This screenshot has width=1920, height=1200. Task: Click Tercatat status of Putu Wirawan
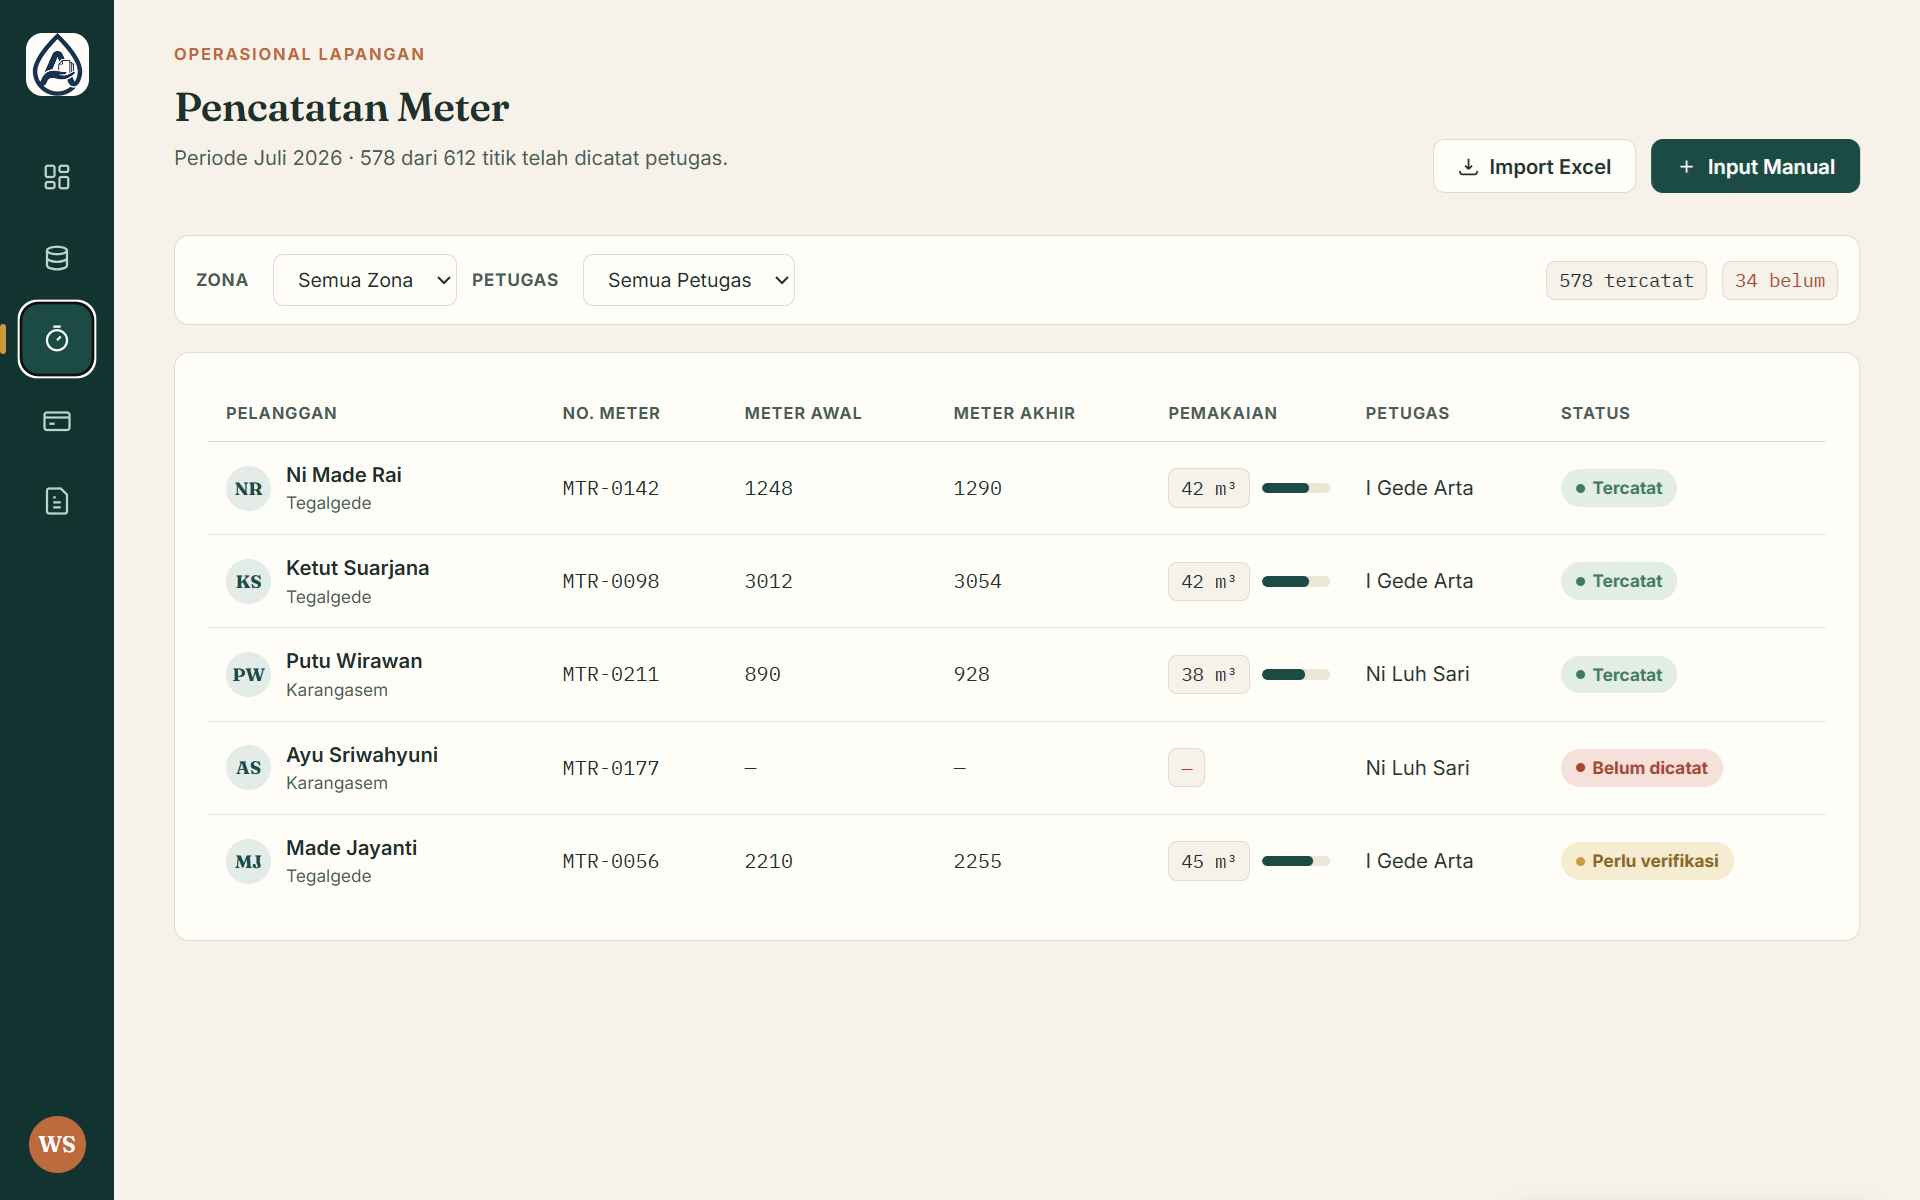[x=1618, y=674]
